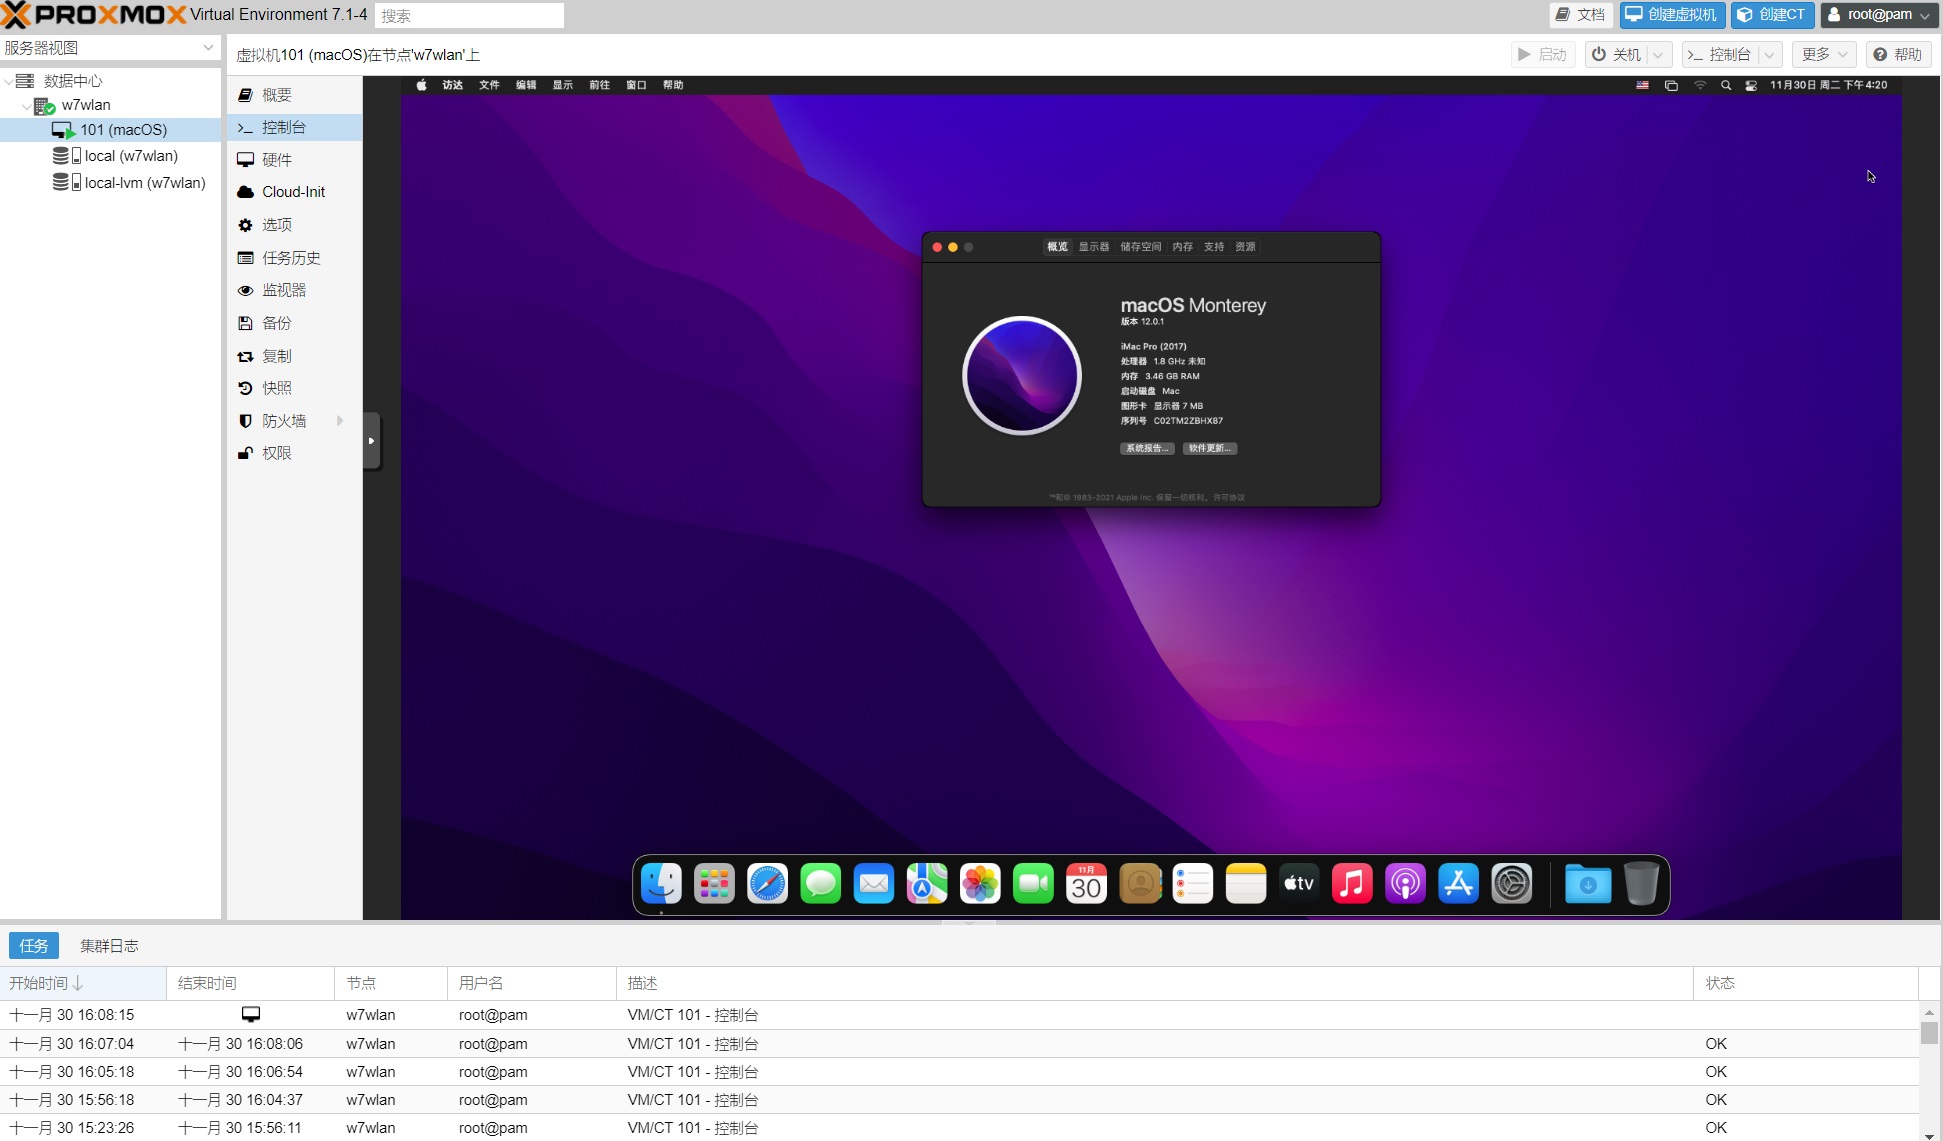Screen dimensions: 1943x1141
Task: Open Podcasts app in dock
Action: coord(1405,884)
